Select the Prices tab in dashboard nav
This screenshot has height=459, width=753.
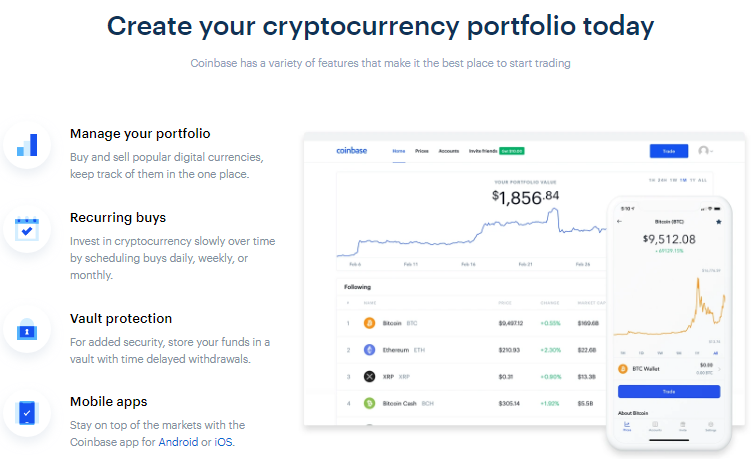pos(422,151)
